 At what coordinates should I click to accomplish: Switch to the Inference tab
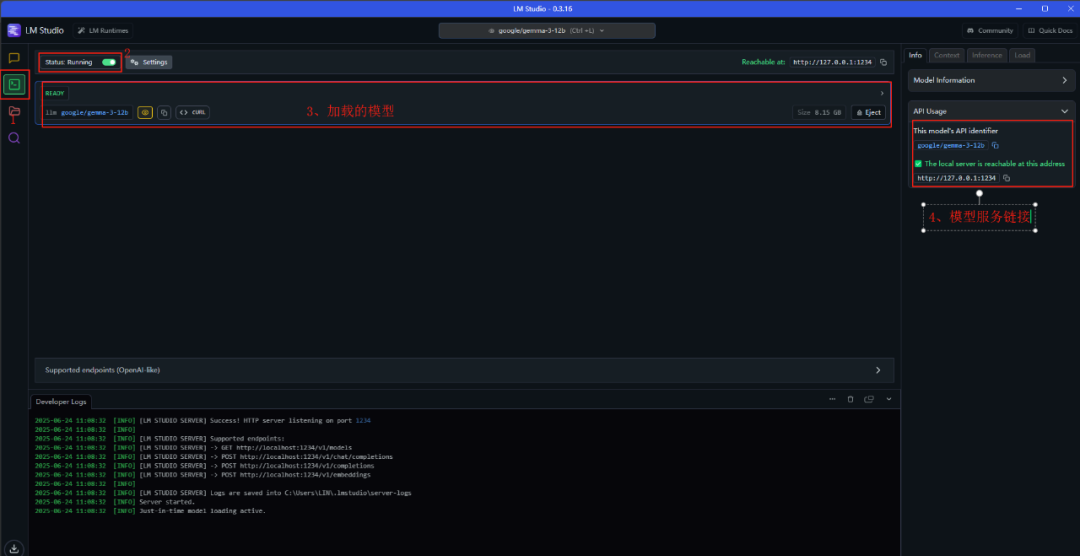(x=987, y=55)
